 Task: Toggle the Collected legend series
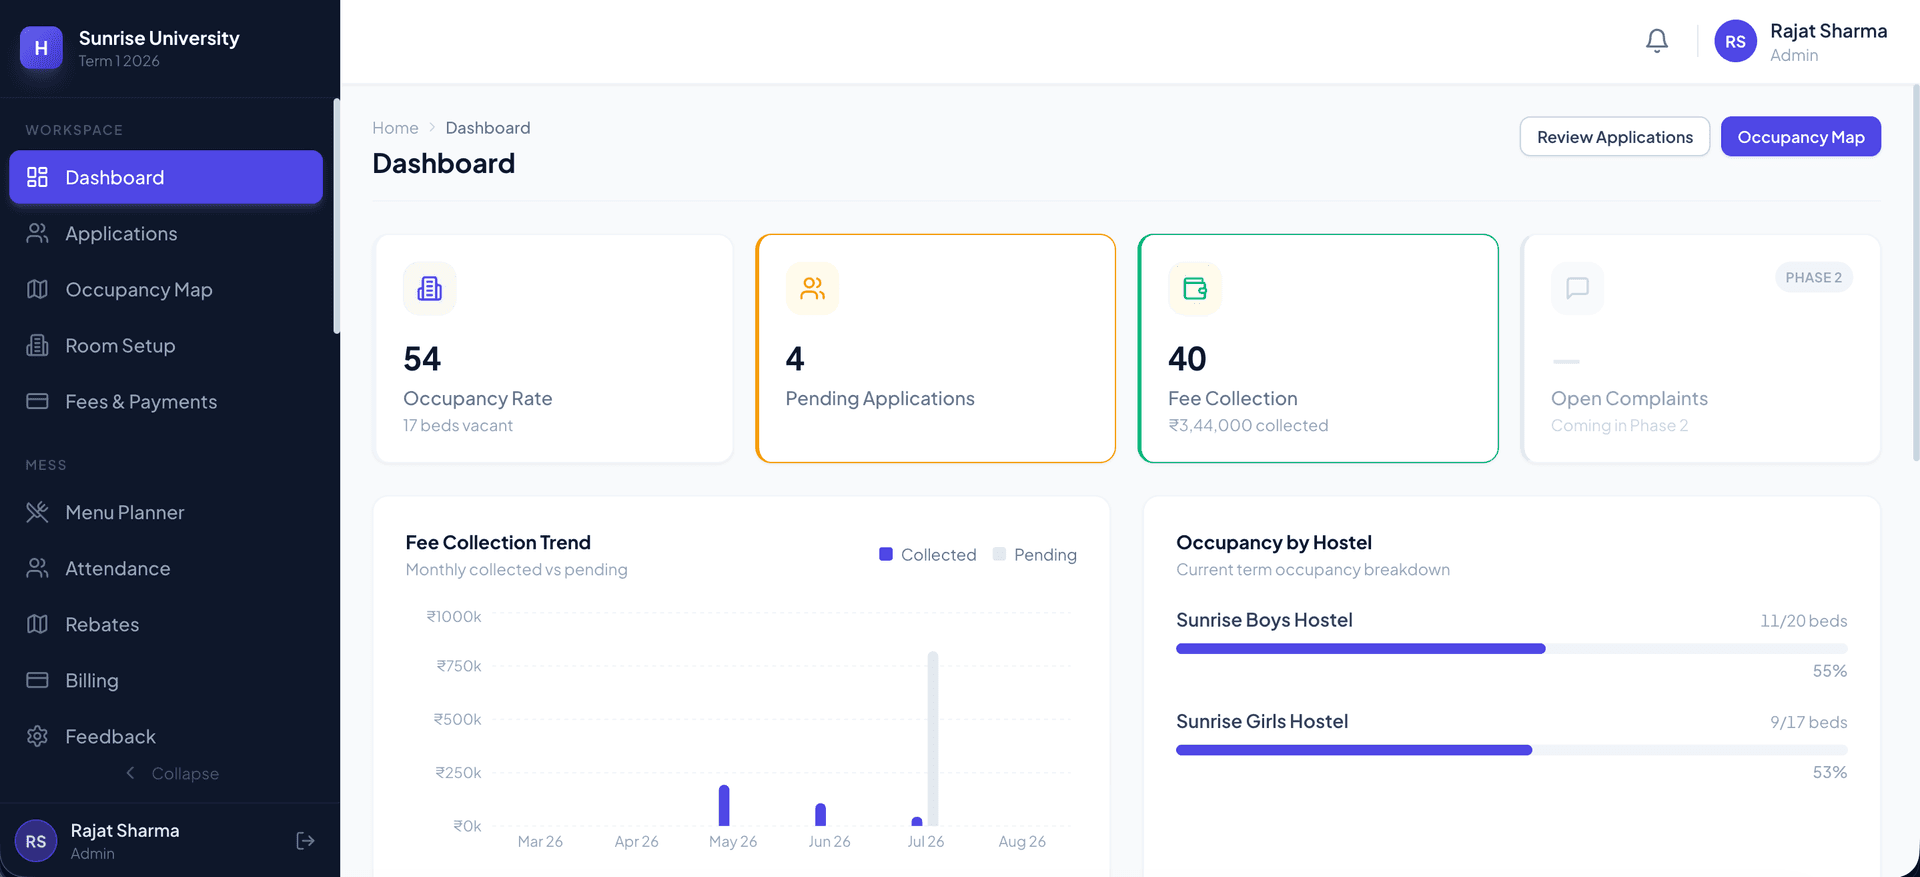(x=927, y=555)
